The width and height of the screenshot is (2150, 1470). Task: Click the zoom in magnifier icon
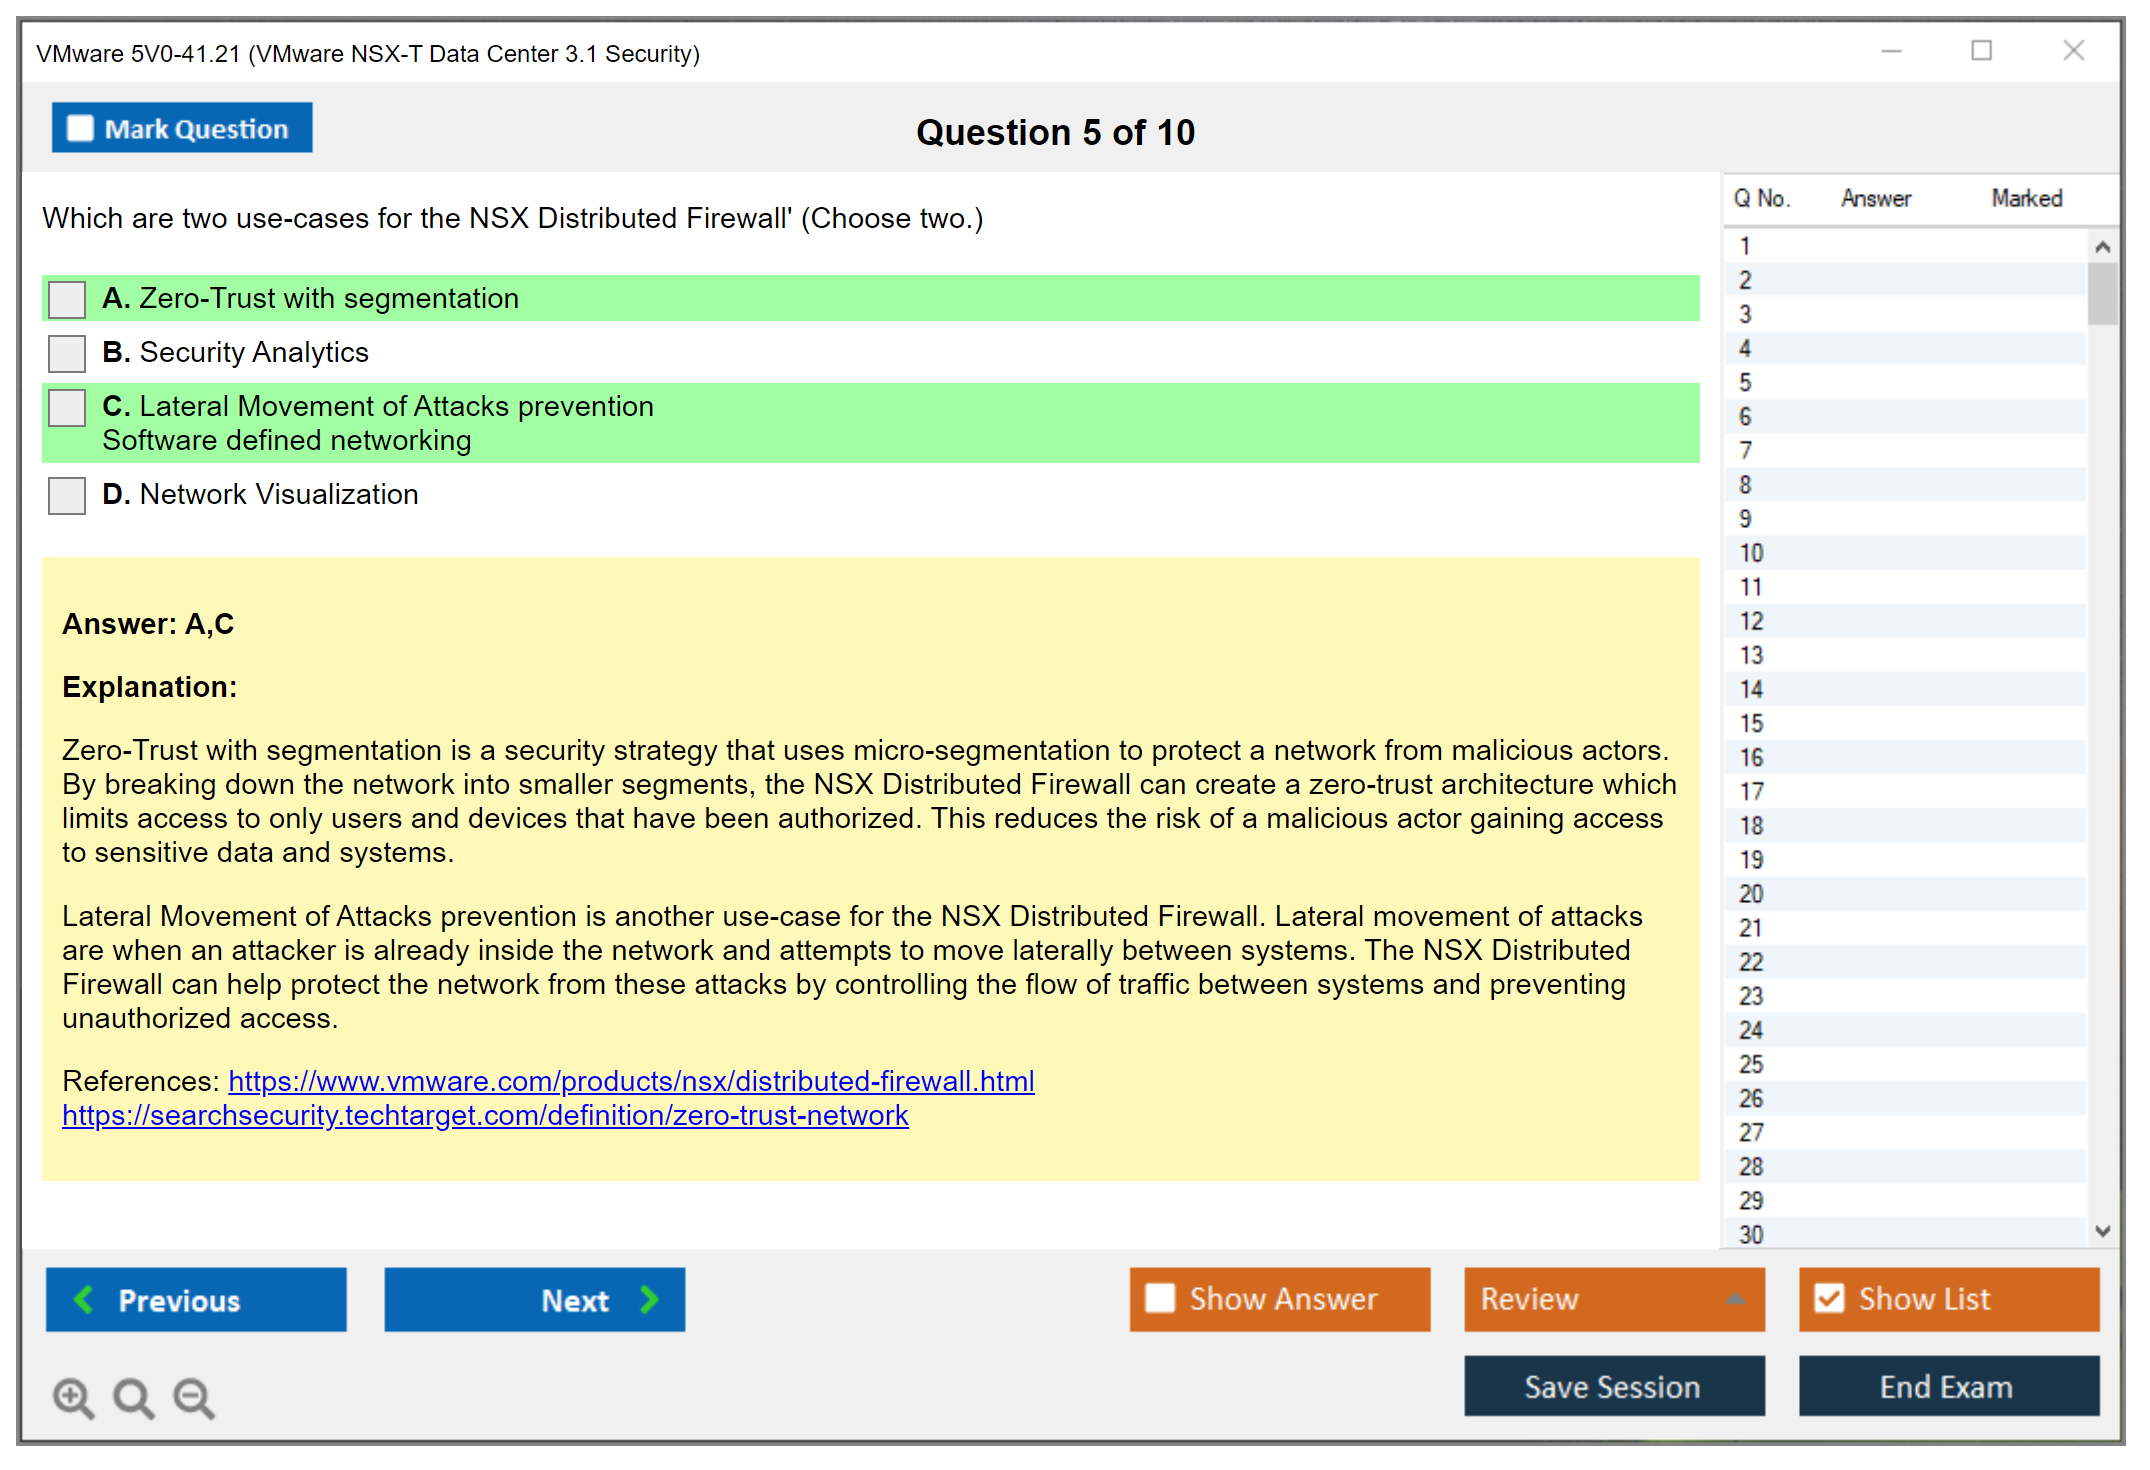click(73, 1397)
